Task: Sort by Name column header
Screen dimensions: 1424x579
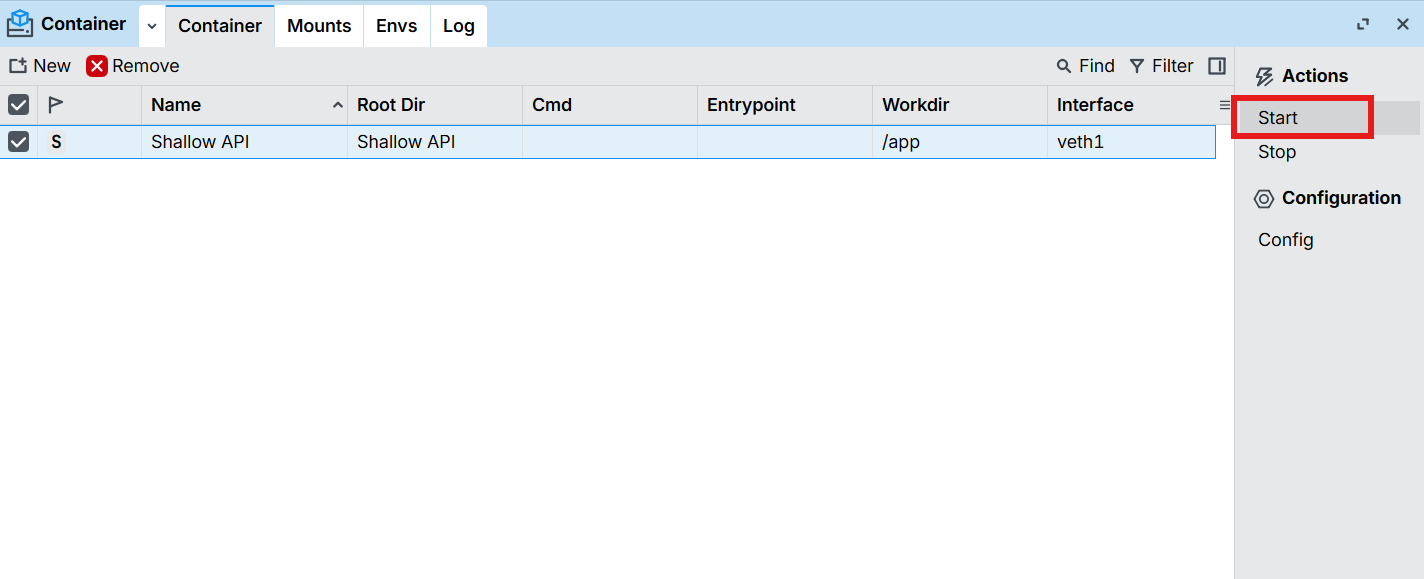Action: coord(176,105)
